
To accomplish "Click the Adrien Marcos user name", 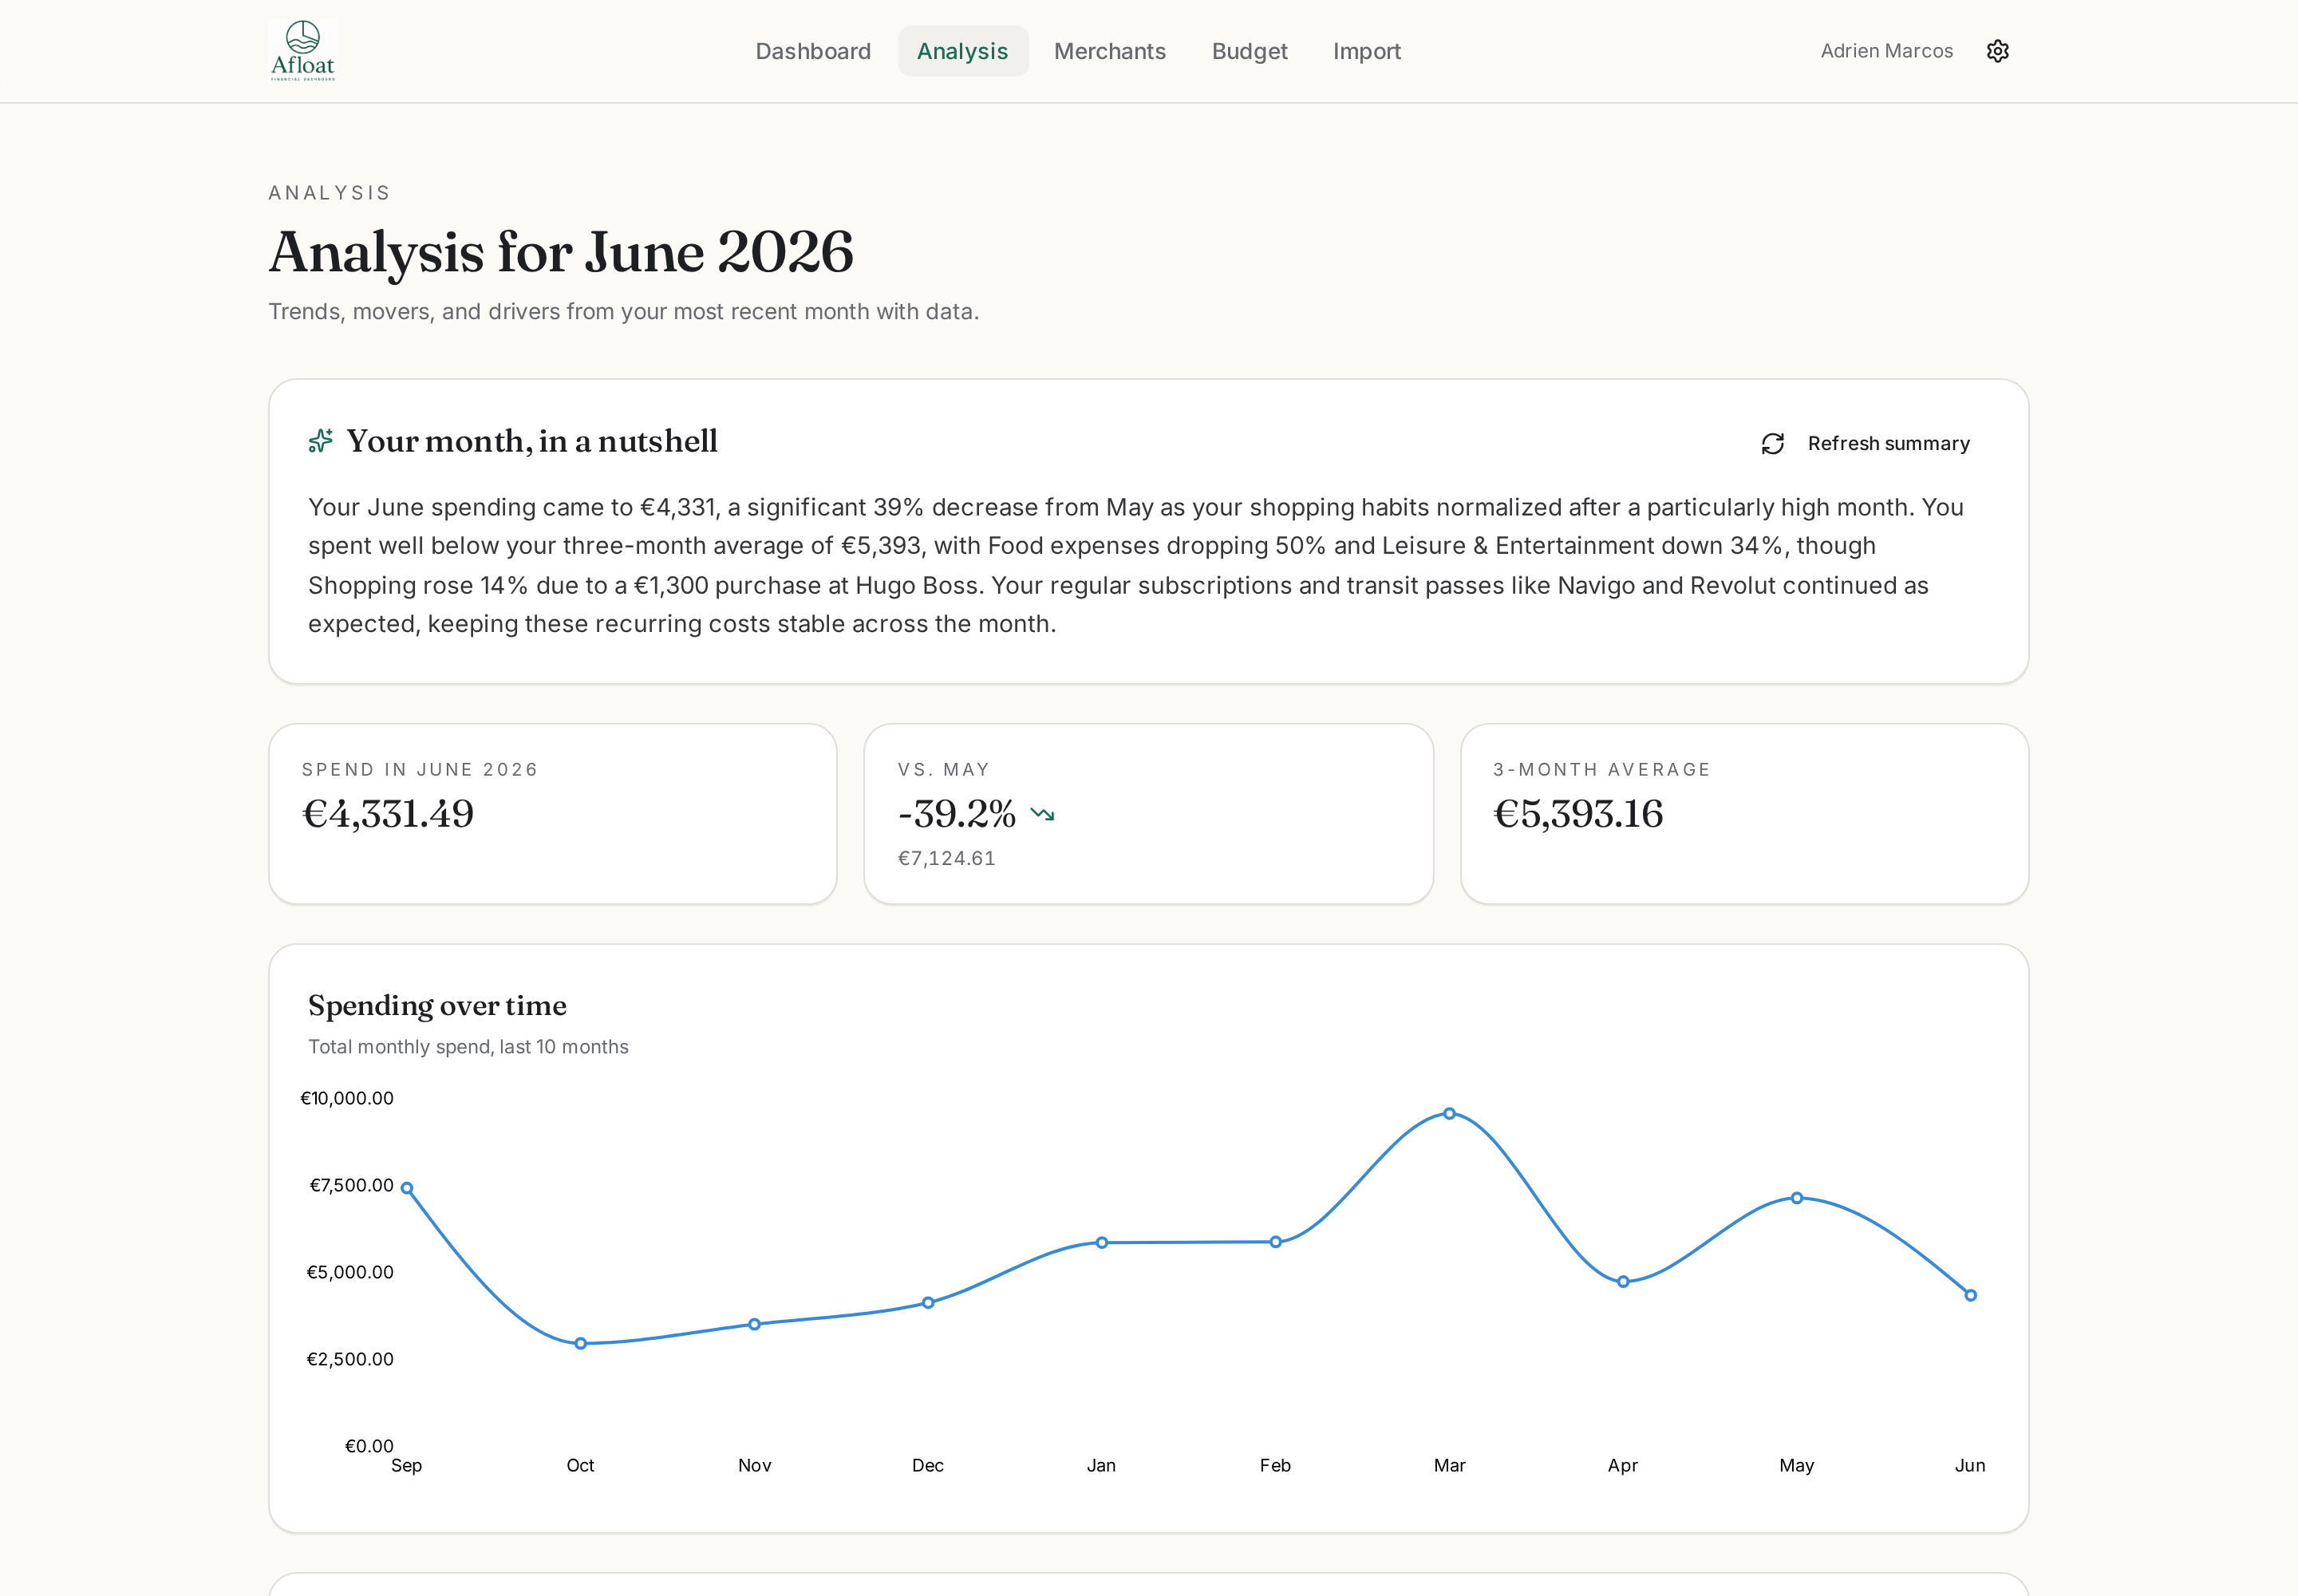I will 1886,51.
